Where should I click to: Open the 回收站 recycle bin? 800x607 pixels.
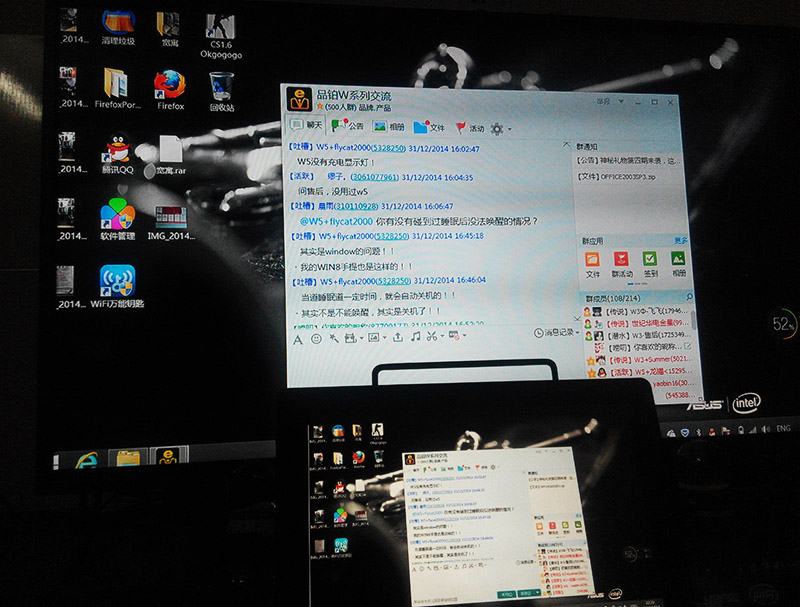click(x=221, y=91)
